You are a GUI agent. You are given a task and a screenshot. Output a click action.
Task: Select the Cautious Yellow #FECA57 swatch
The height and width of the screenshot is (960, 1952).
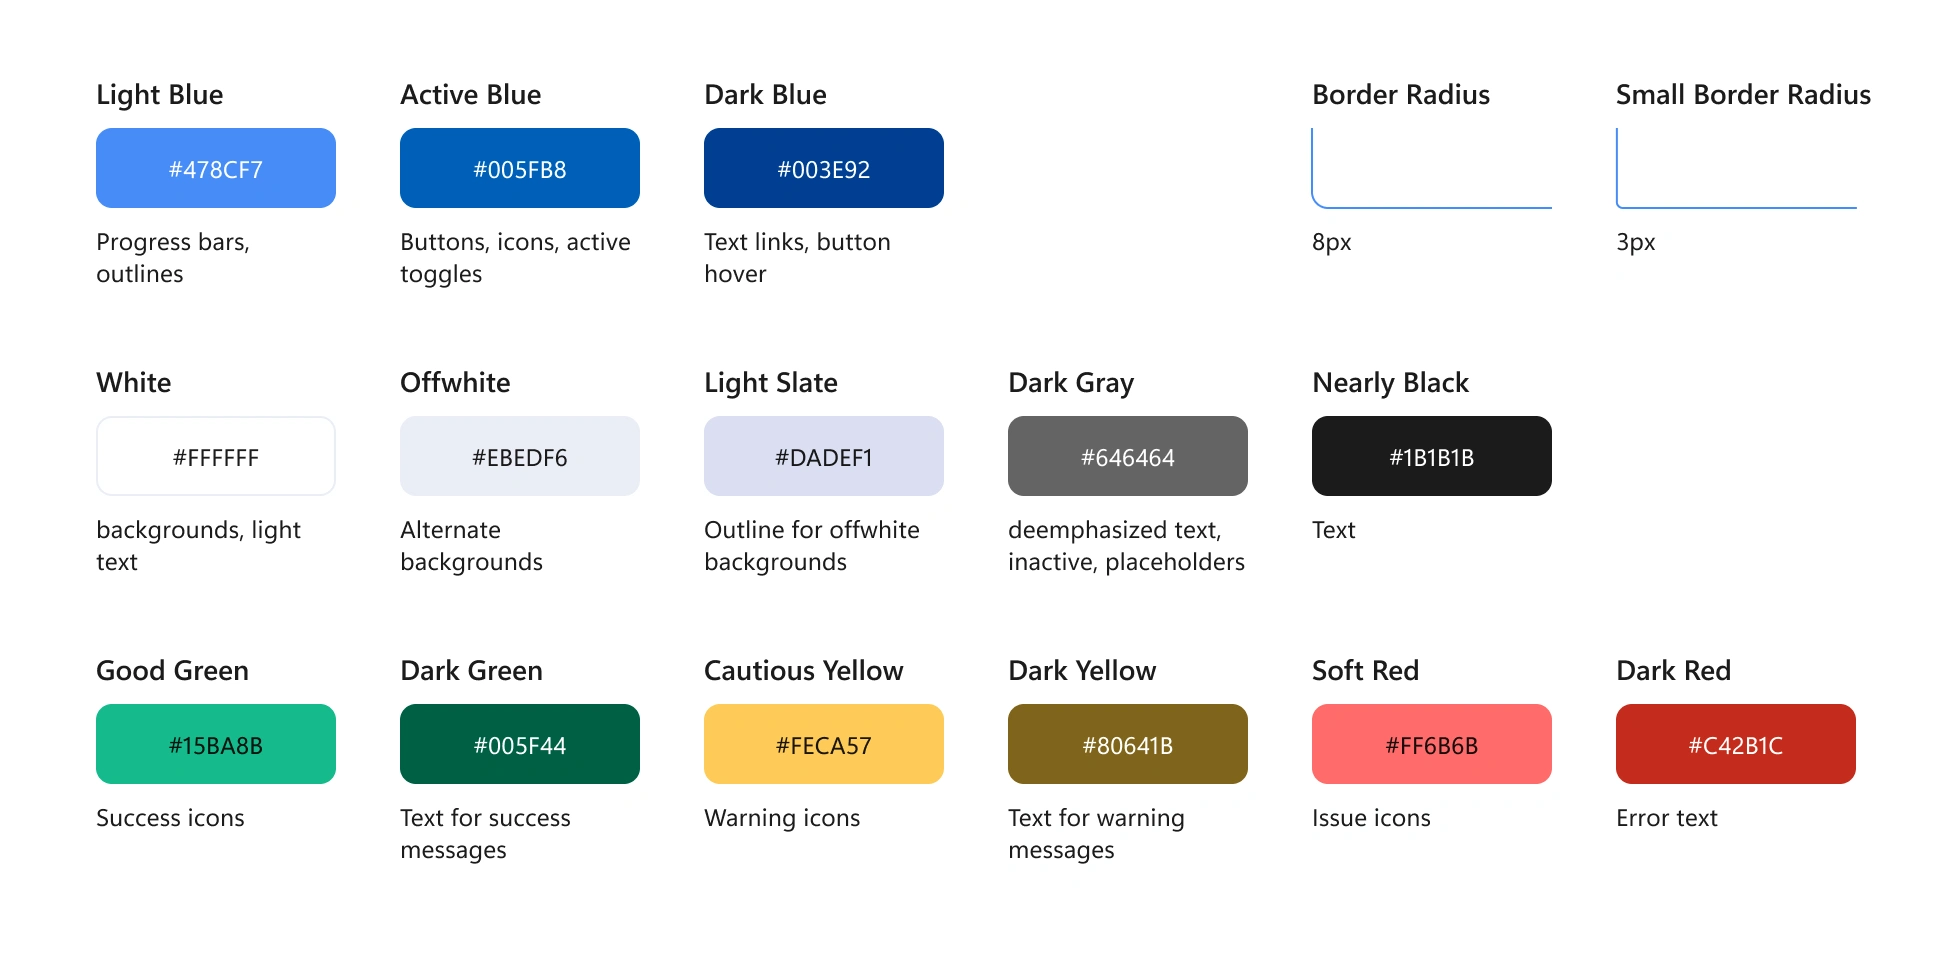click(x=824, y=744)
